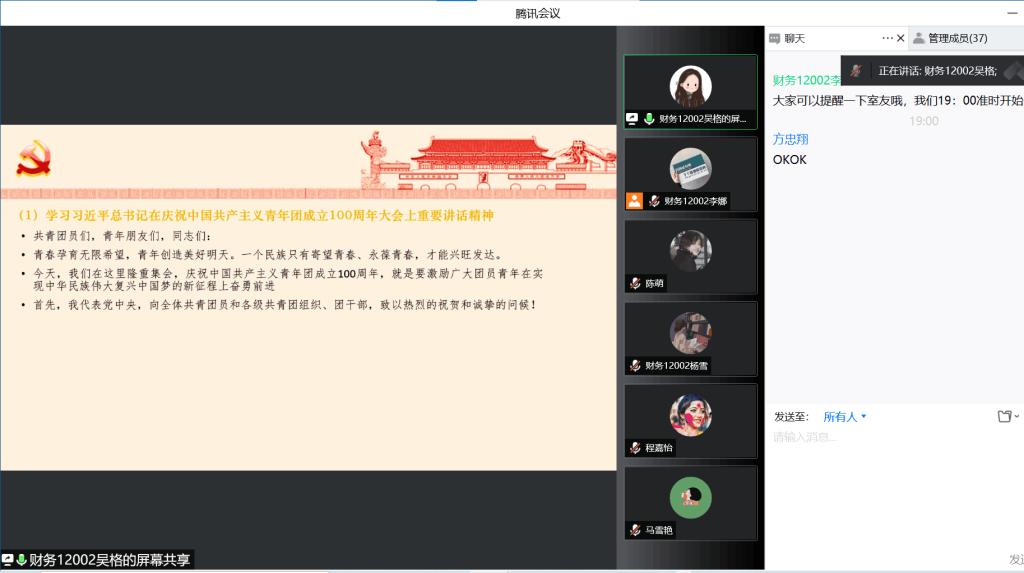Viewport: 1024px width, 573px height.
Task: Click the orange host icon beside 李娜
Action: (634, 200)
